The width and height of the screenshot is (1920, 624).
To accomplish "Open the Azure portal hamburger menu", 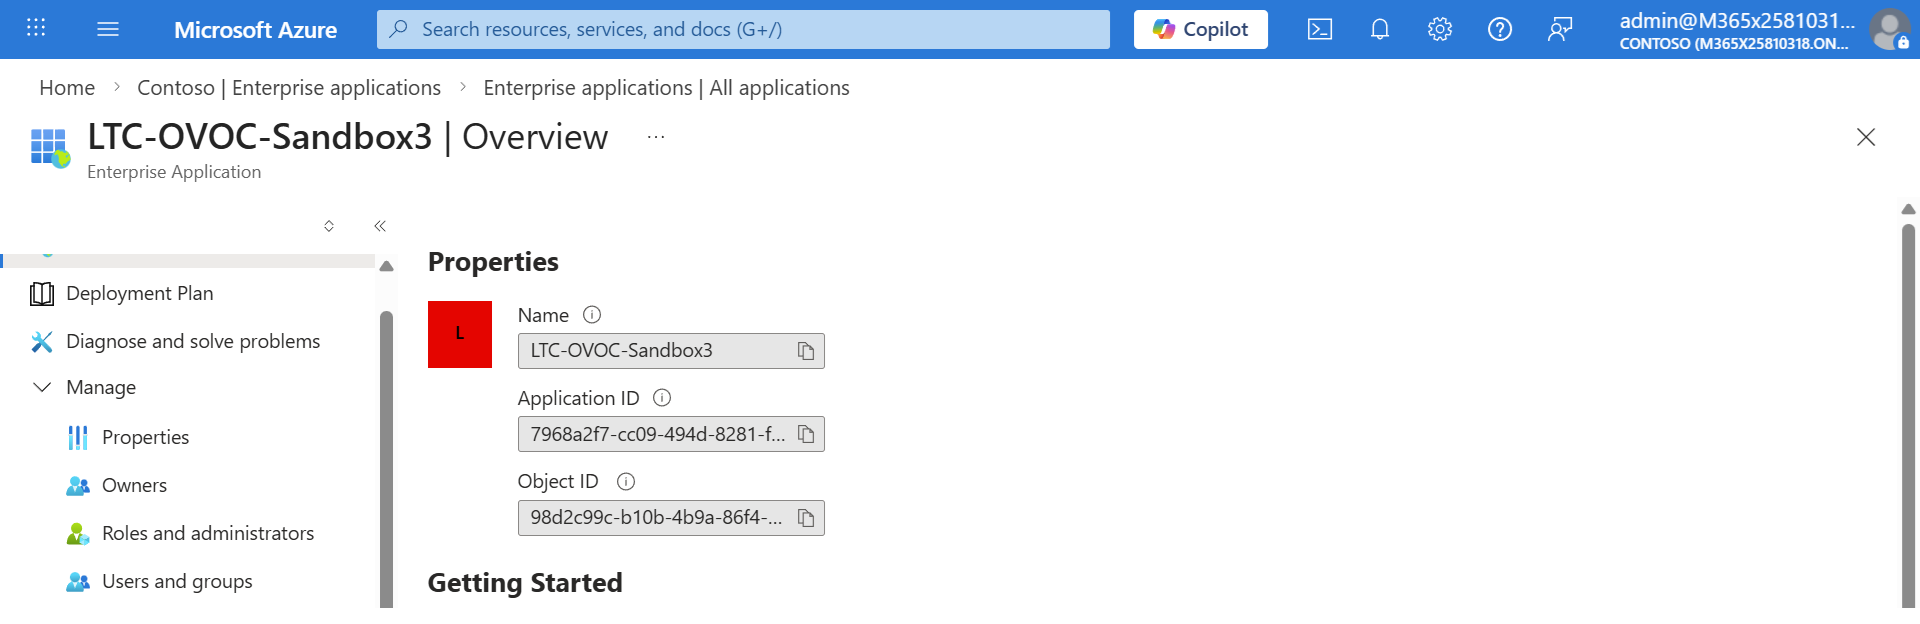I will coord(108,30).
